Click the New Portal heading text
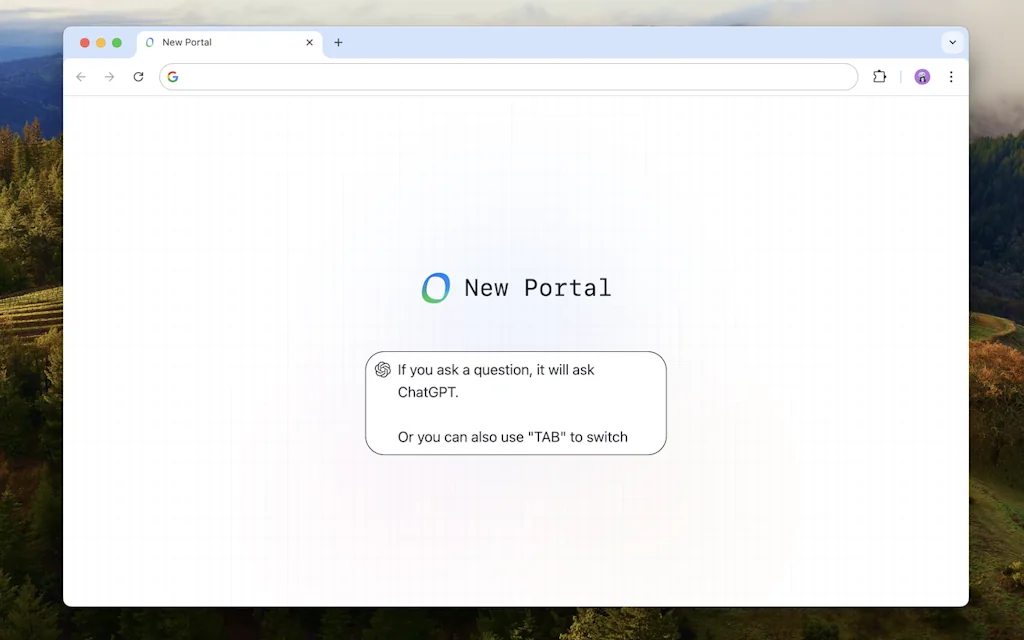Screen dimensions: 1024x640 coord(537,288)
